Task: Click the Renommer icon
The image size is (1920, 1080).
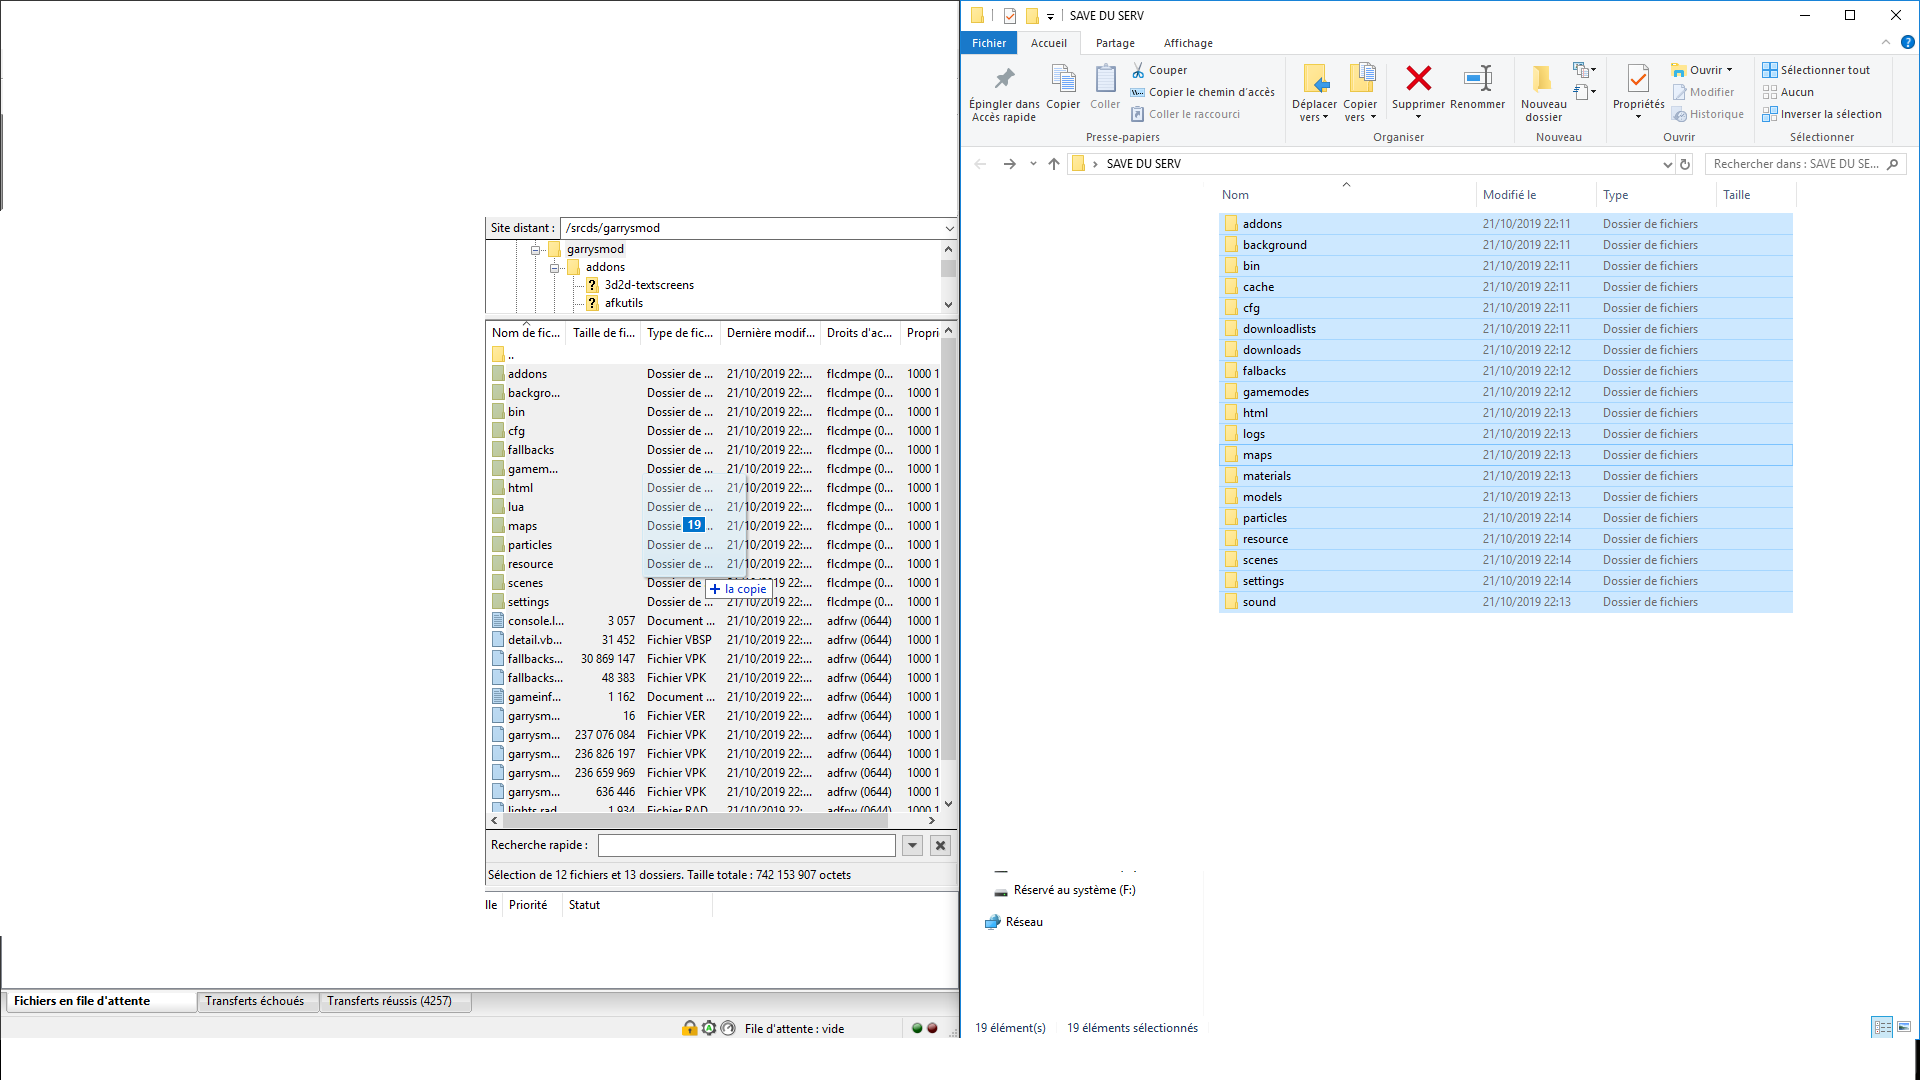Action: pos(1477,78)
